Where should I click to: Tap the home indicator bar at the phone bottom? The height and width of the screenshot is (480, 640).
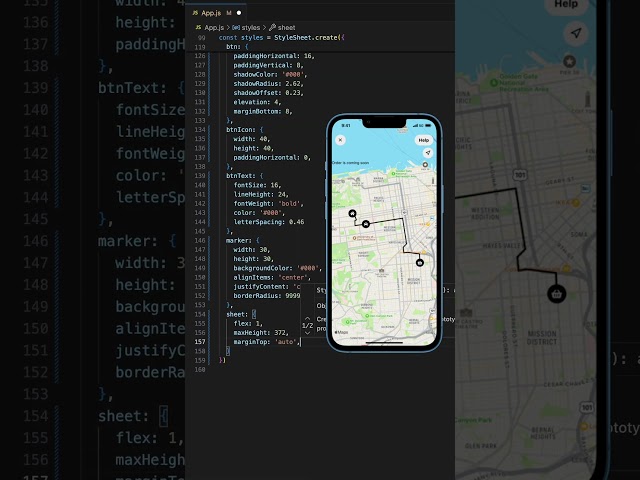click(384, 343)
